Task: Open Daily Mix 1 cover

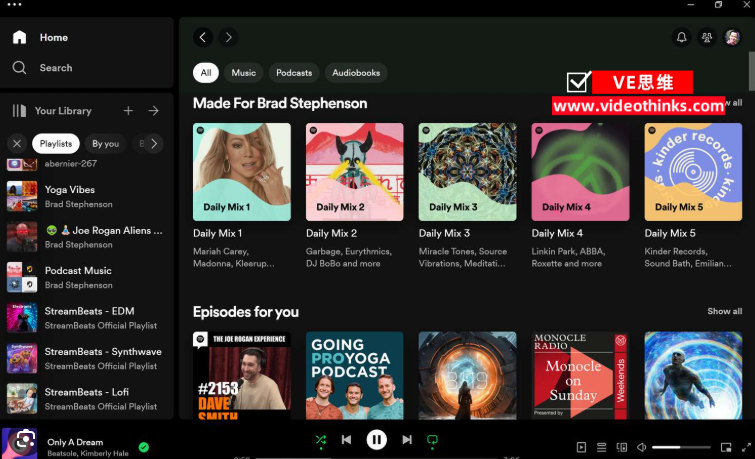Action: [x=242, y=172]
